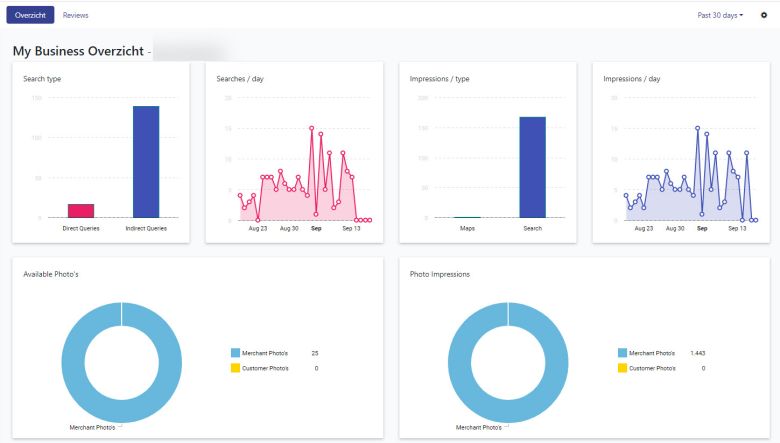Screen dimensions: 780x443
Task: Click the highest point in Searches / day
Action: tap(312, 128)
